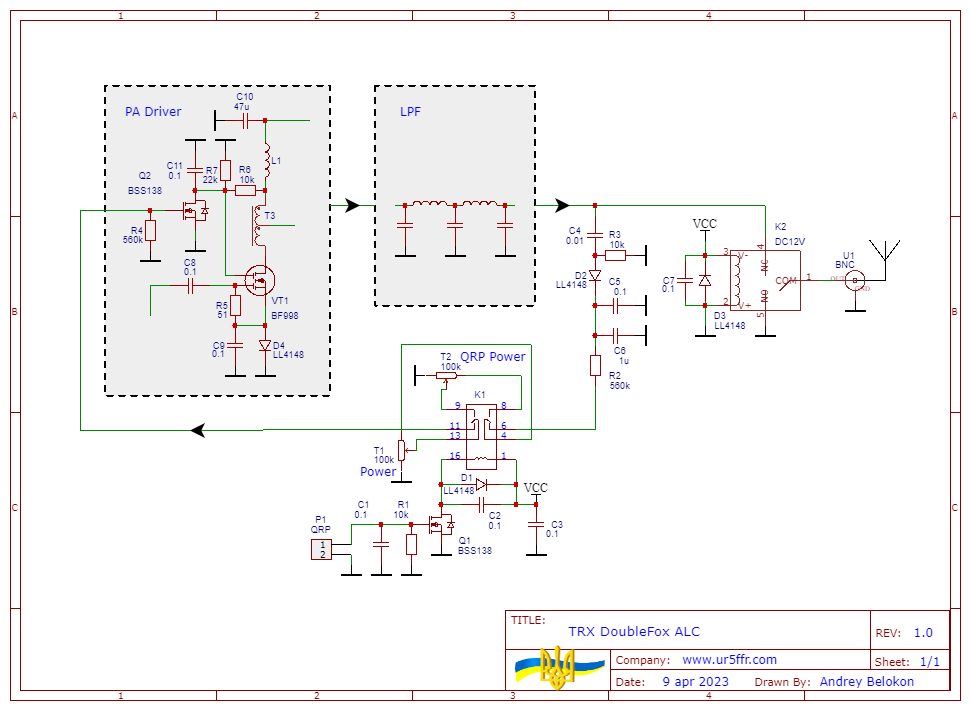Select the antenna symbol beside the BNC connector

click(885, 253)
